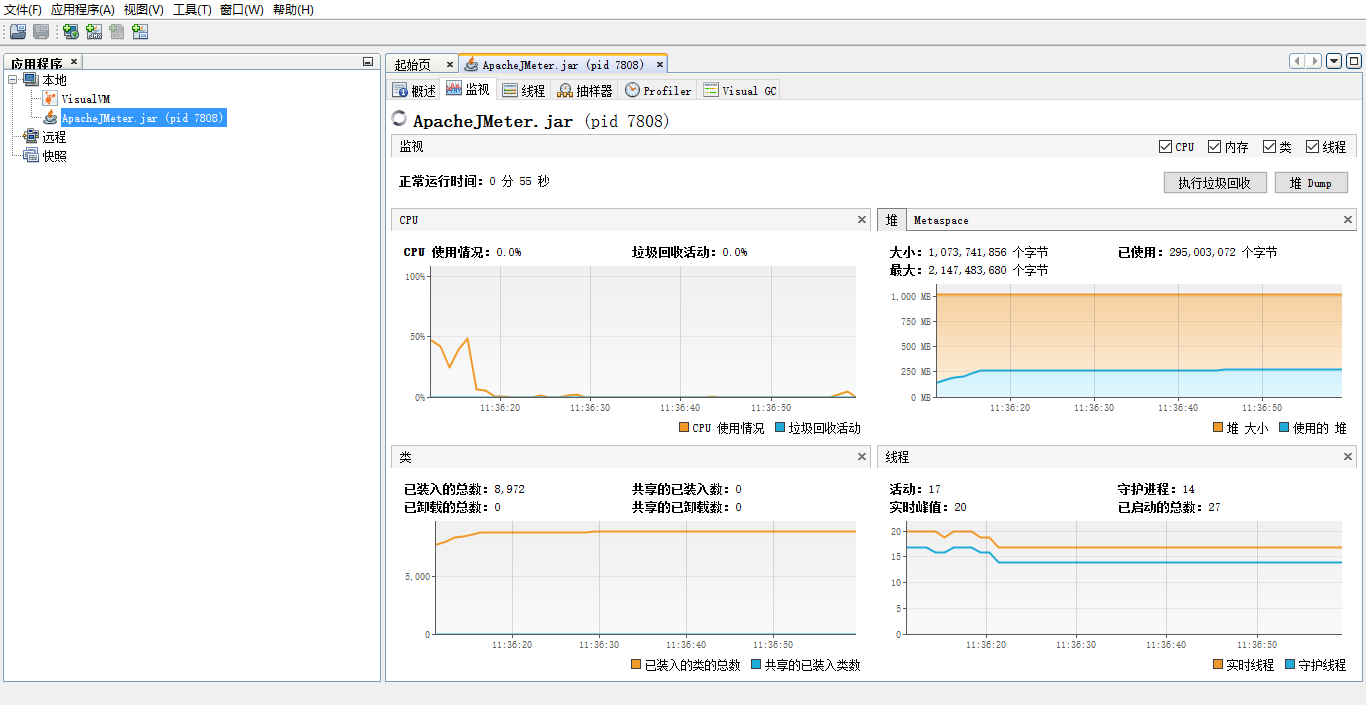
Task: Click the blue 共享的已装入类数 legend swatch
Action: tap(756, 665)
